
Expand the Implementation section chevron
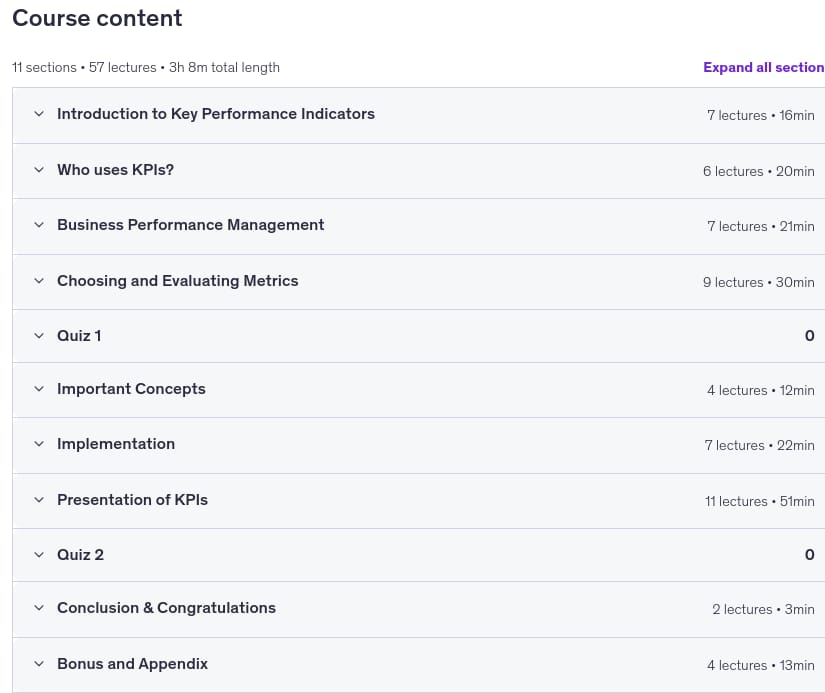tap(39, 444)
